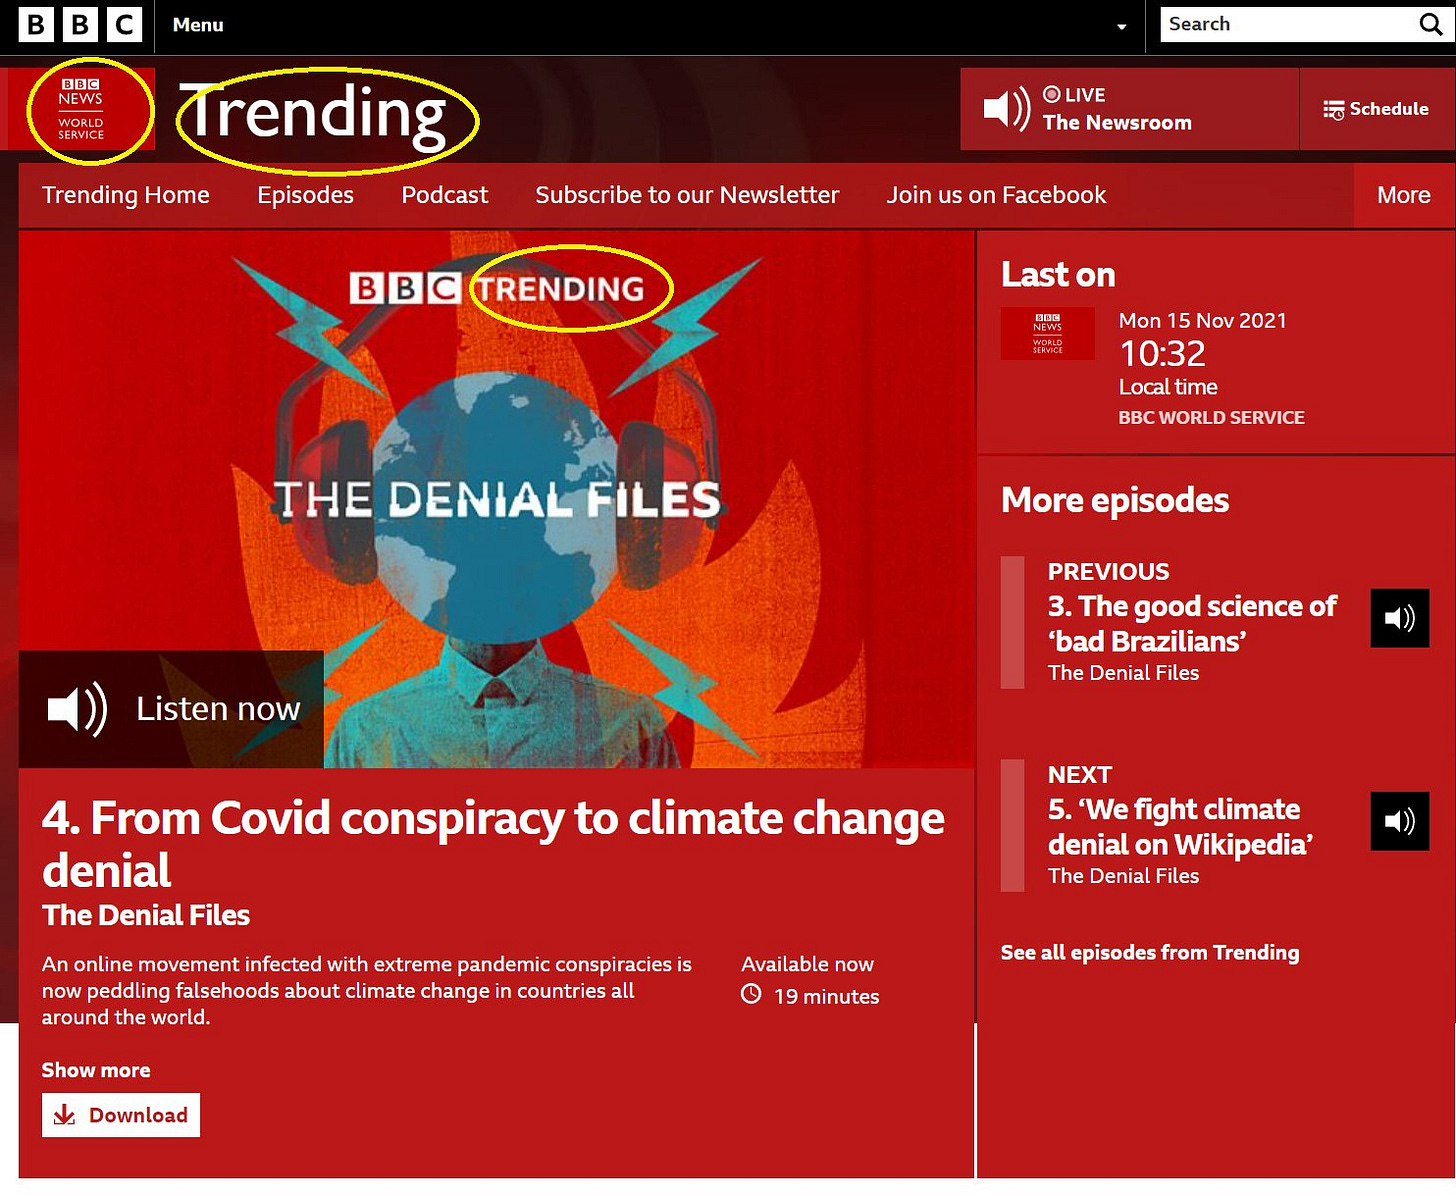
Task: Go to Trending Home
Action: 126,195
